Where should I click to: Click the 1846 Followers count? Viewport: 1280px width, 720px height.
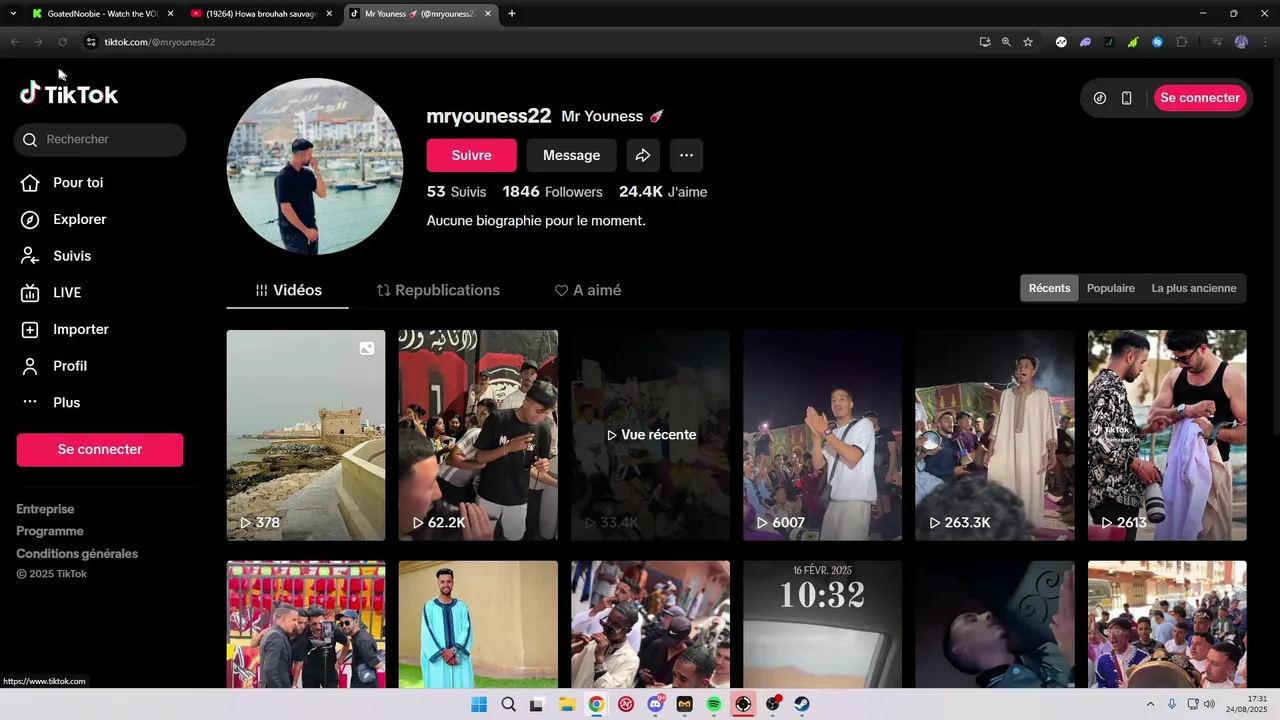tap(552, 192)
